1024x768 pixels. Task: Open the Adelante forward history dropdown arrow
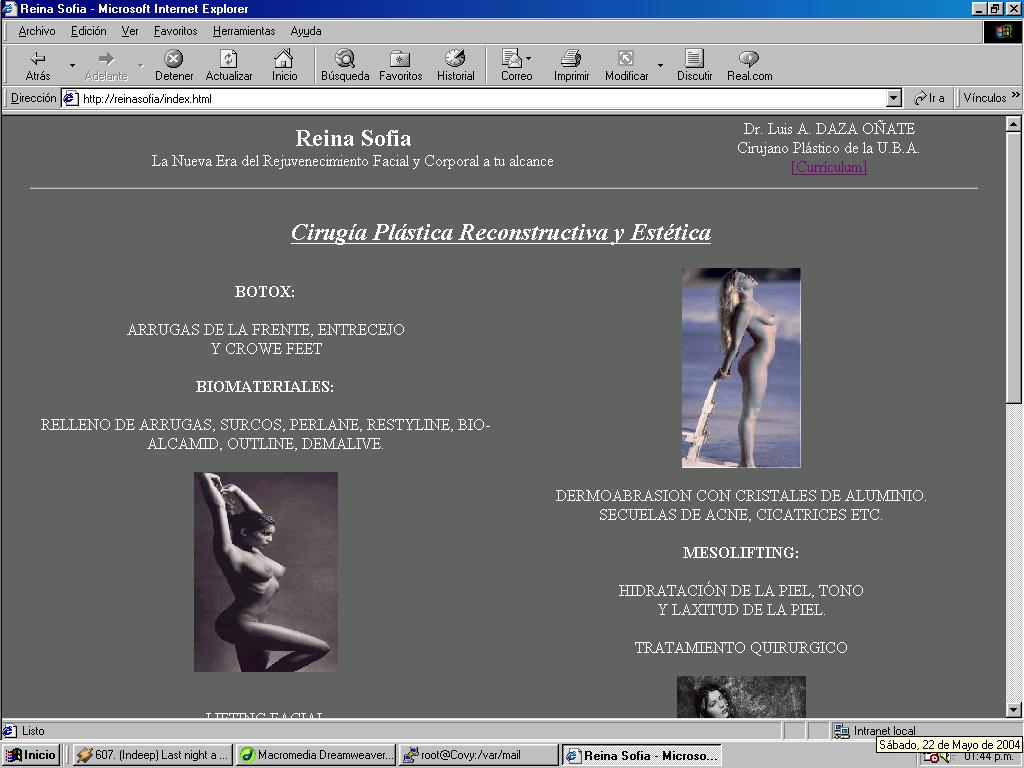tap(140, 66)
